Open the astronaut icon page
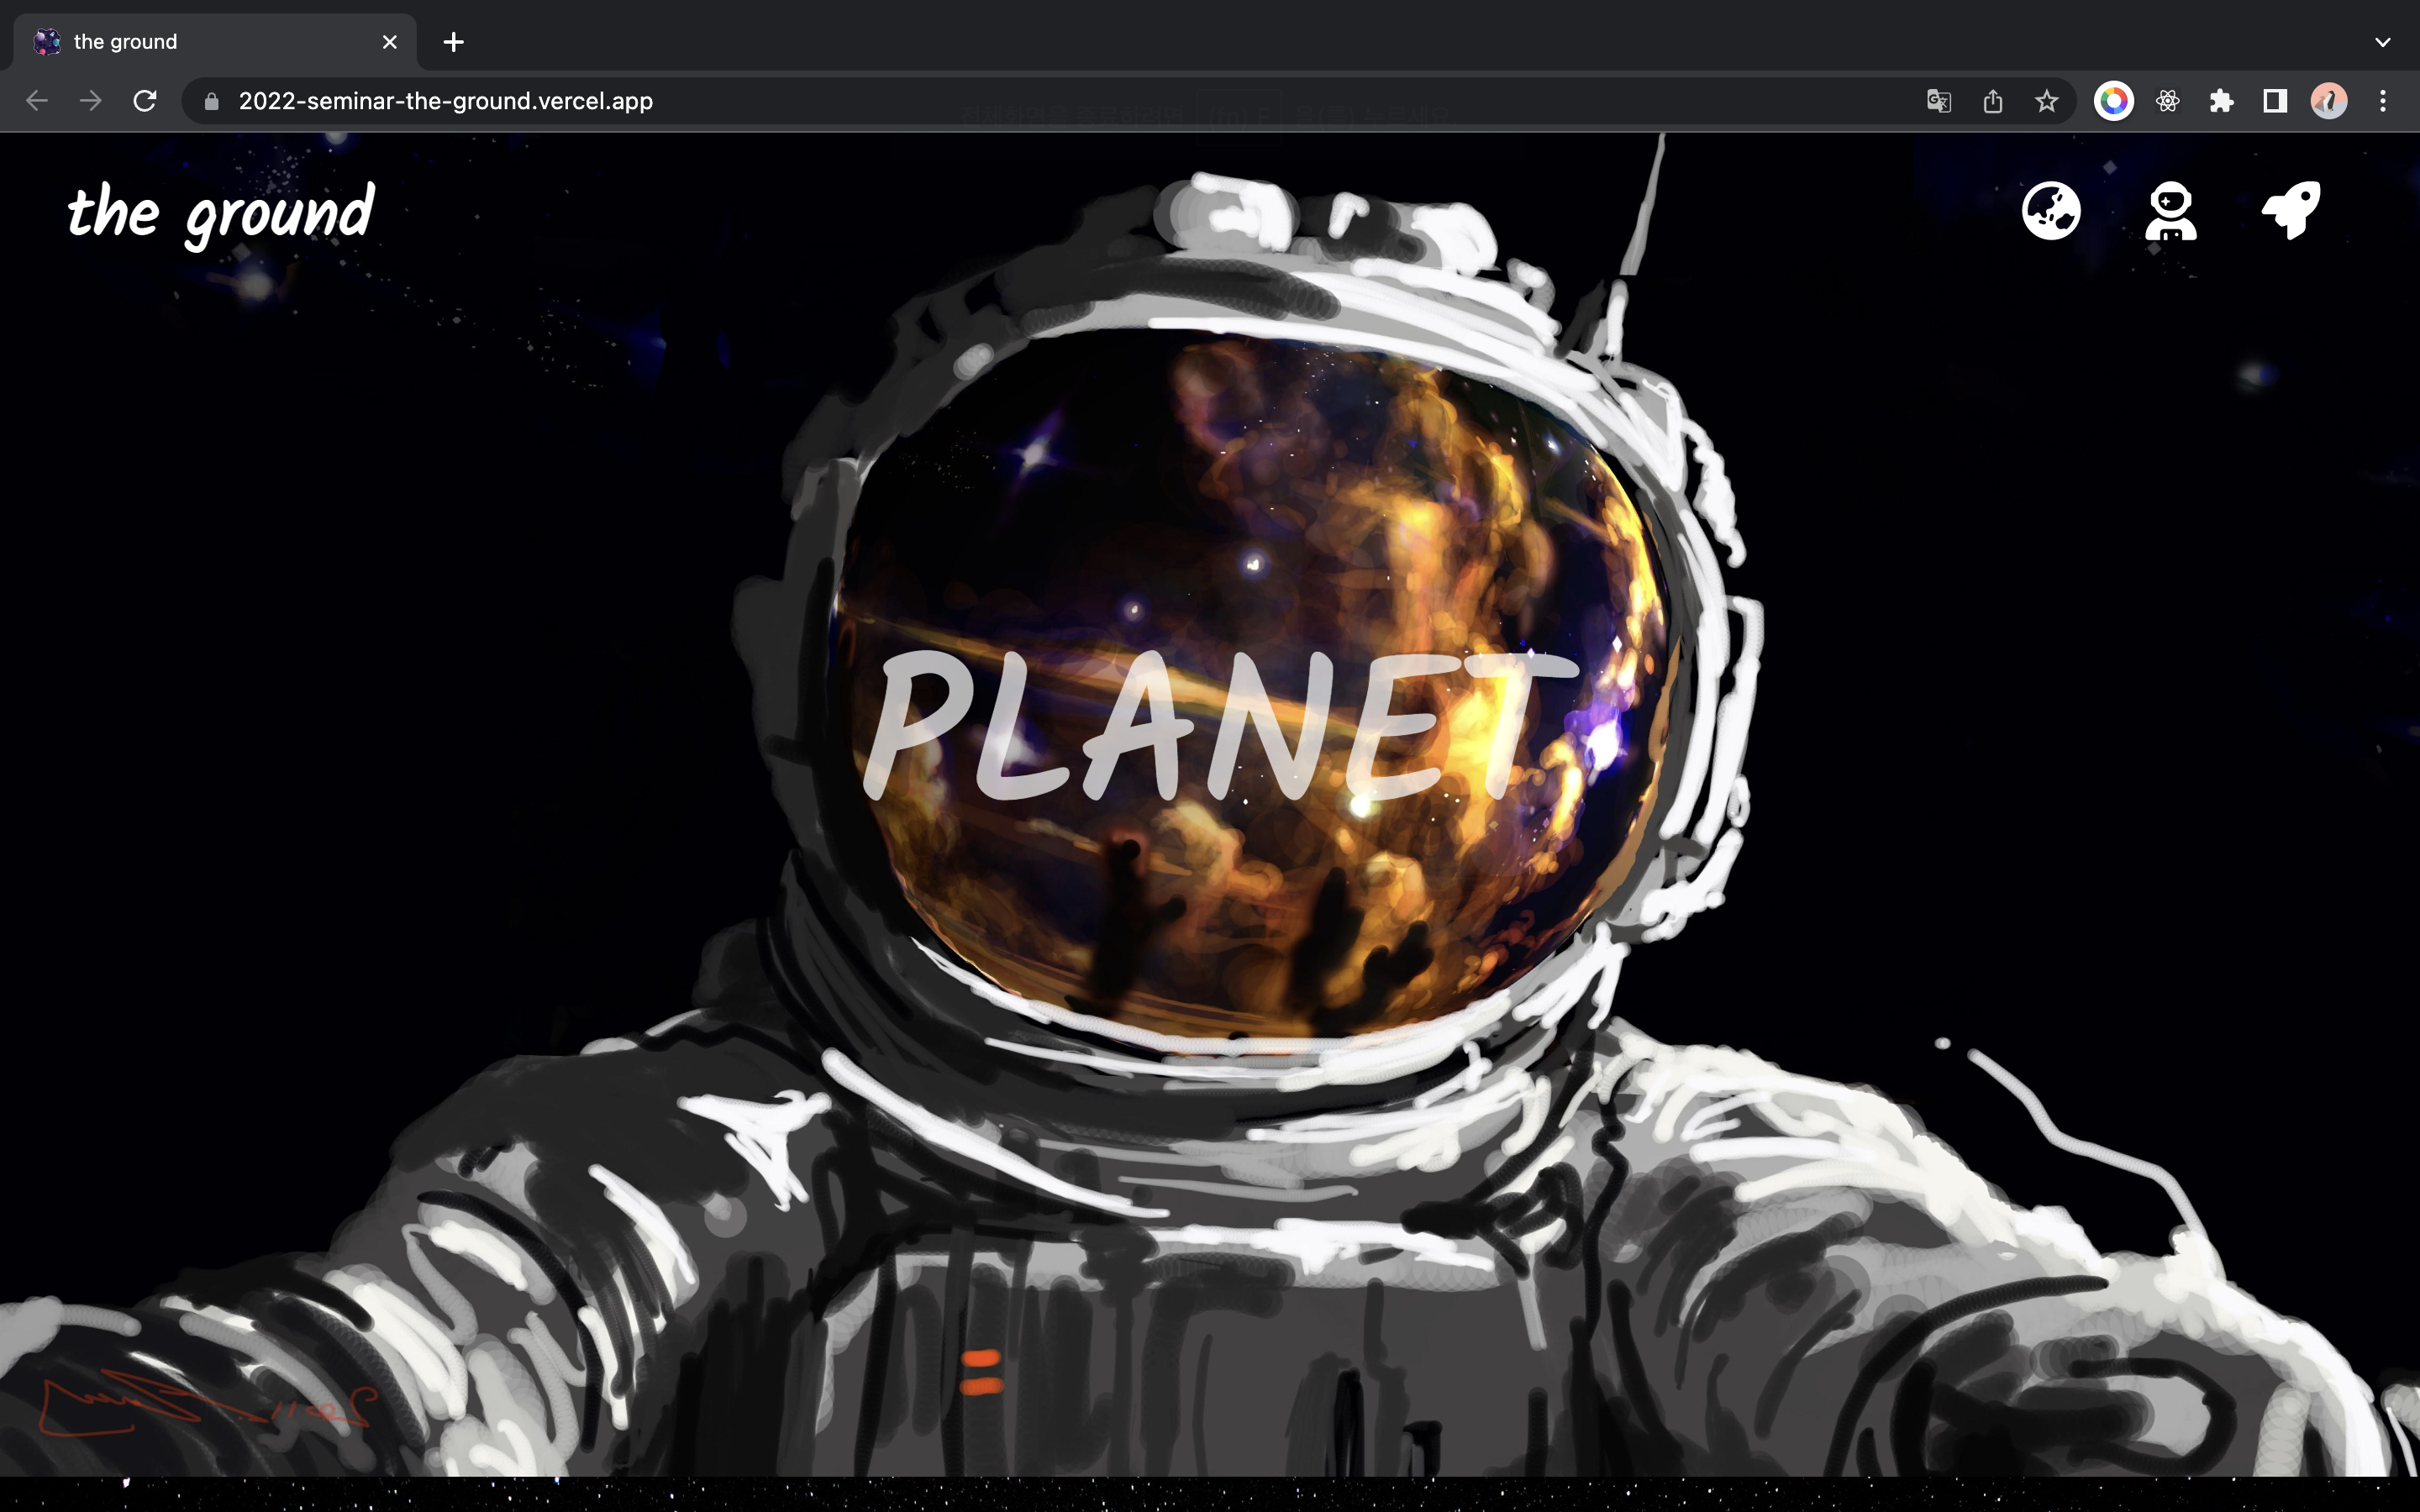Viewport: 2420px width, 1512px height. pos(2170,211)
